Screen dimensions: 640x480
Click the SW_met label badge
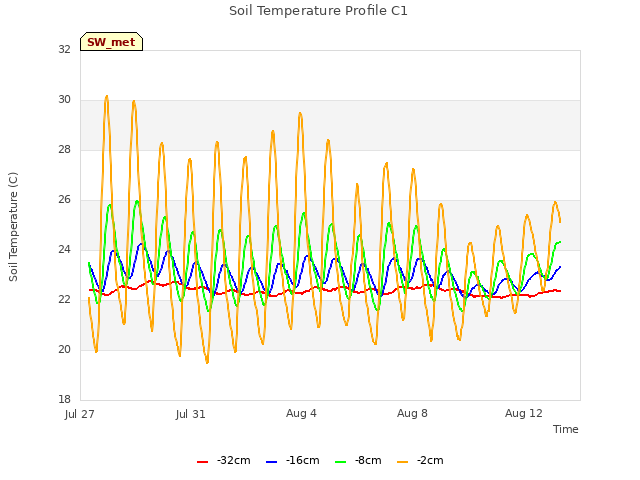(x=111, y=42)
